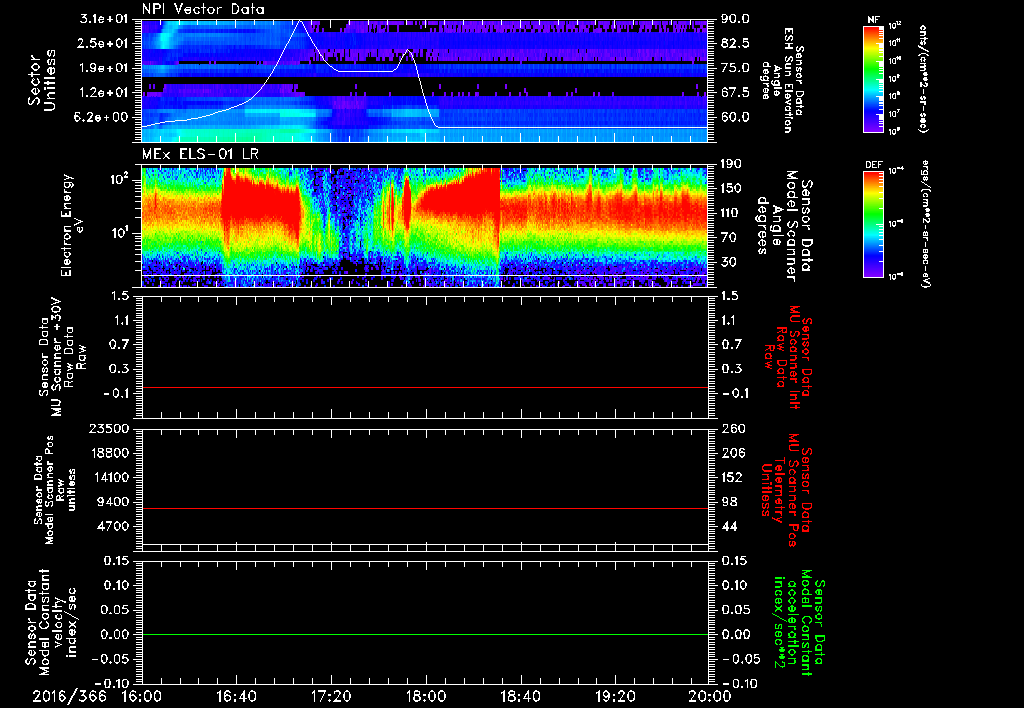
Task: Click the "cnts/(cm**2-sr-sec)" unit label
Action: pos(924,79)
